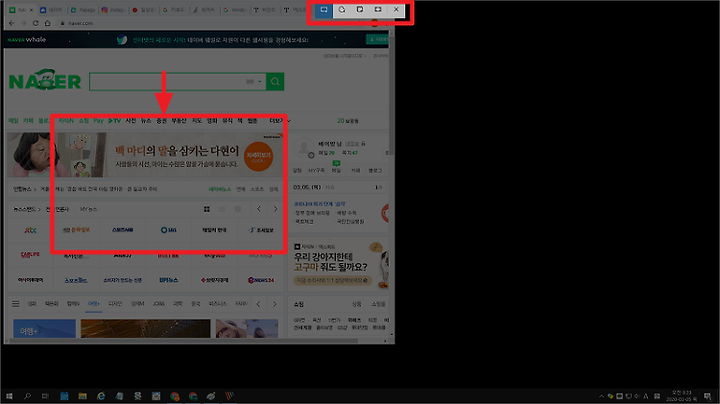The height and width of the screenshot is (404, 720).
Task: Select the JOB& topic tab
Action: click(x=158, y=304)
